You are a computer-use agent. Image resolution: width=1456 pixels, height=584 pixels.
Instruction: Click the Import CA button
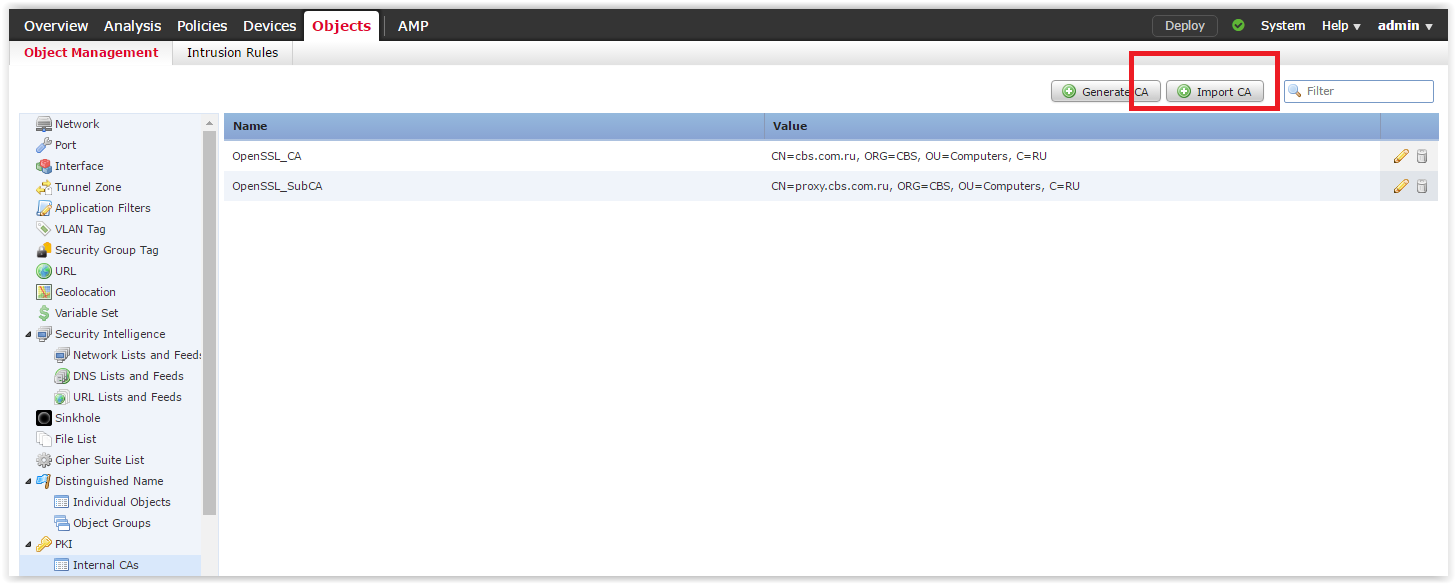(1215, 91)
